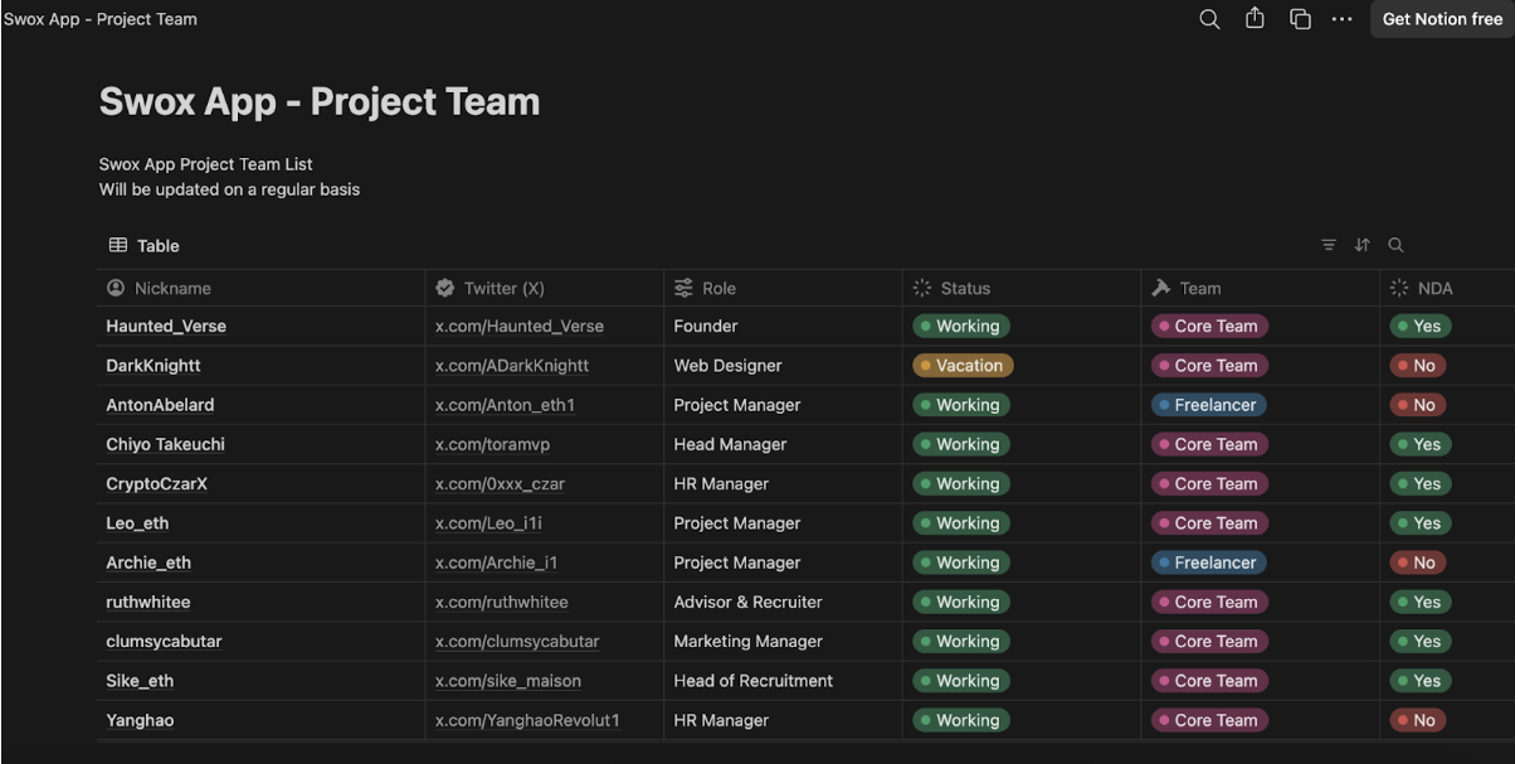Open the page search magnifier icon
The height and width of the screenshot is (764, 1518).
(1209, 19)
